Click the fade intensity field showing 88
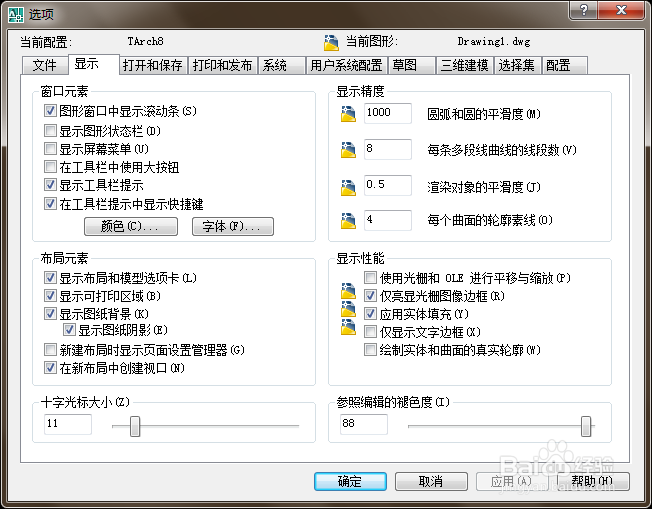Screen dimensions: 652x509 pyautogui.click(x=364, y=424)
